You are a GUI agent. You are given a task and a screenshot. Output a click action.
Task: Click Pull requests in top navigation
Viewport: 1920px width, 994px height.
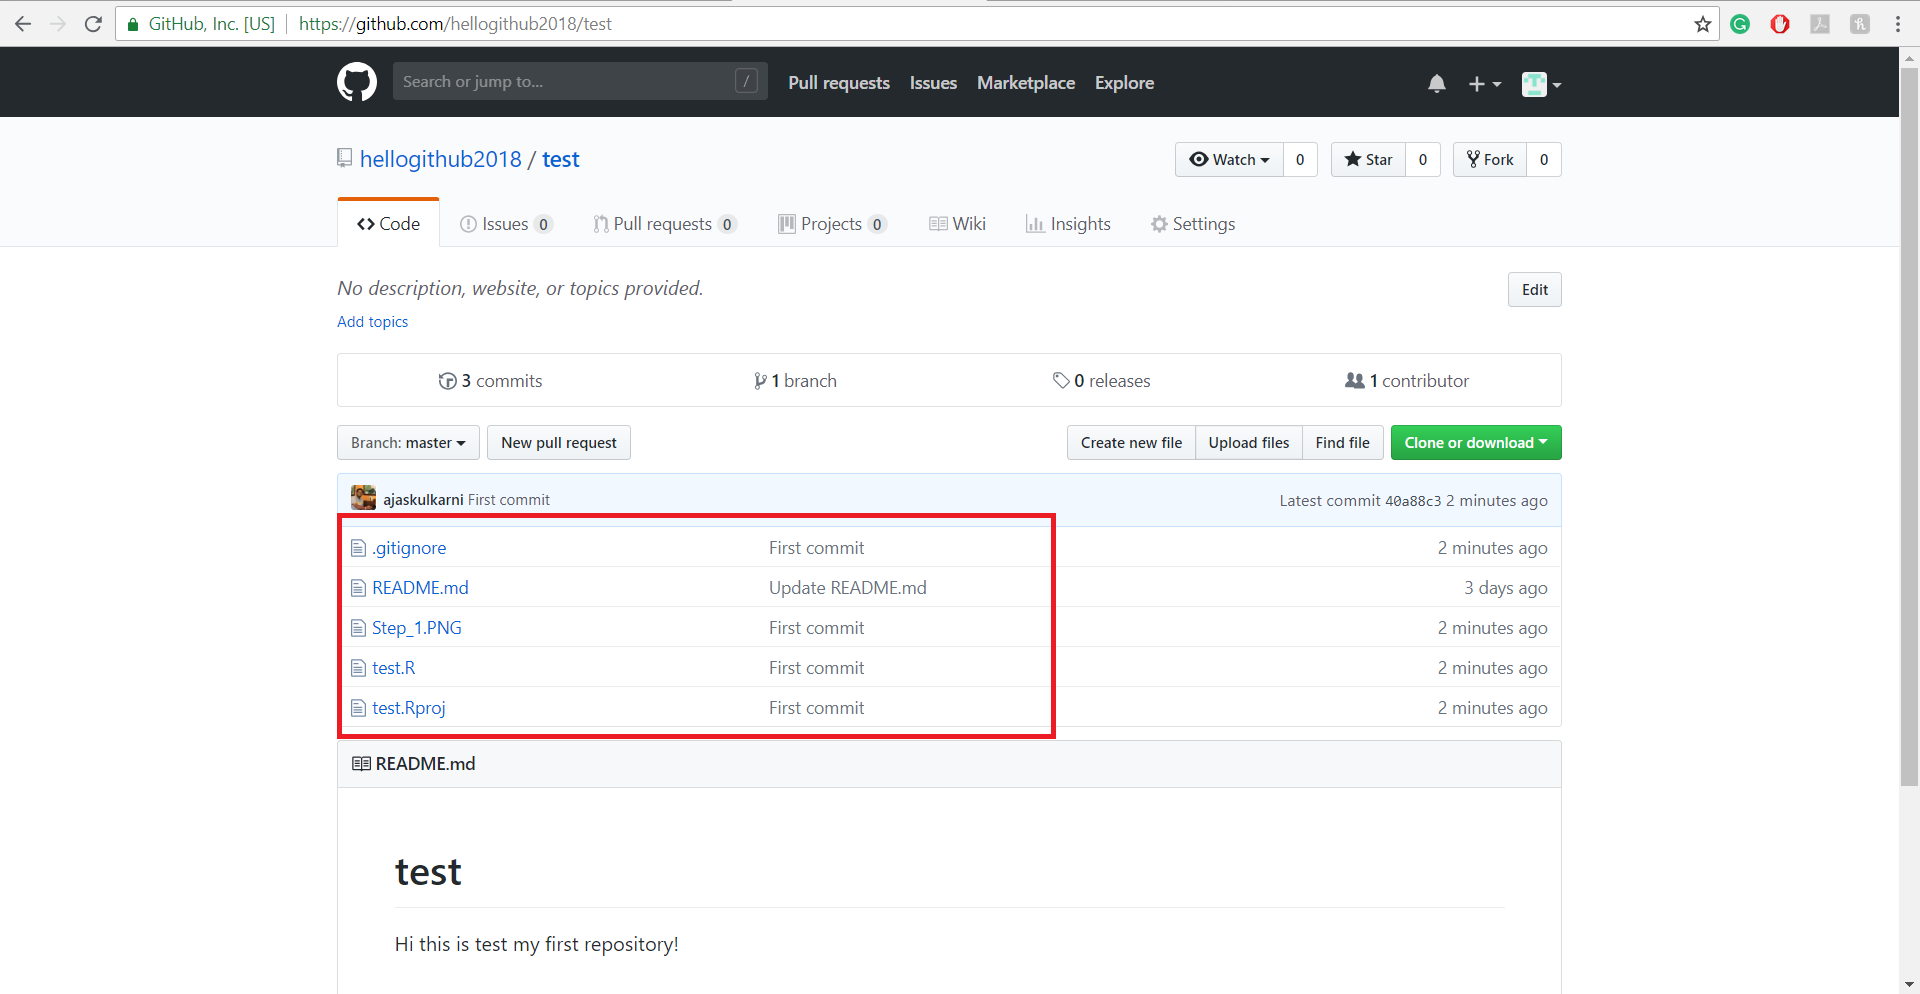pyautogui.click(x=839, y=83)
